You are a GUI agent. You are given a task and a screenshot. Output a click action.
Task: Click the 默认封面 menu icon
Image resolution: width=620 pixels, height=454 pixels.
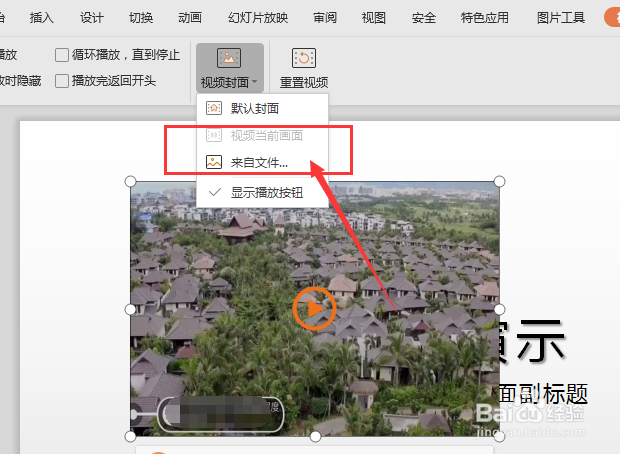coord(214,108)
